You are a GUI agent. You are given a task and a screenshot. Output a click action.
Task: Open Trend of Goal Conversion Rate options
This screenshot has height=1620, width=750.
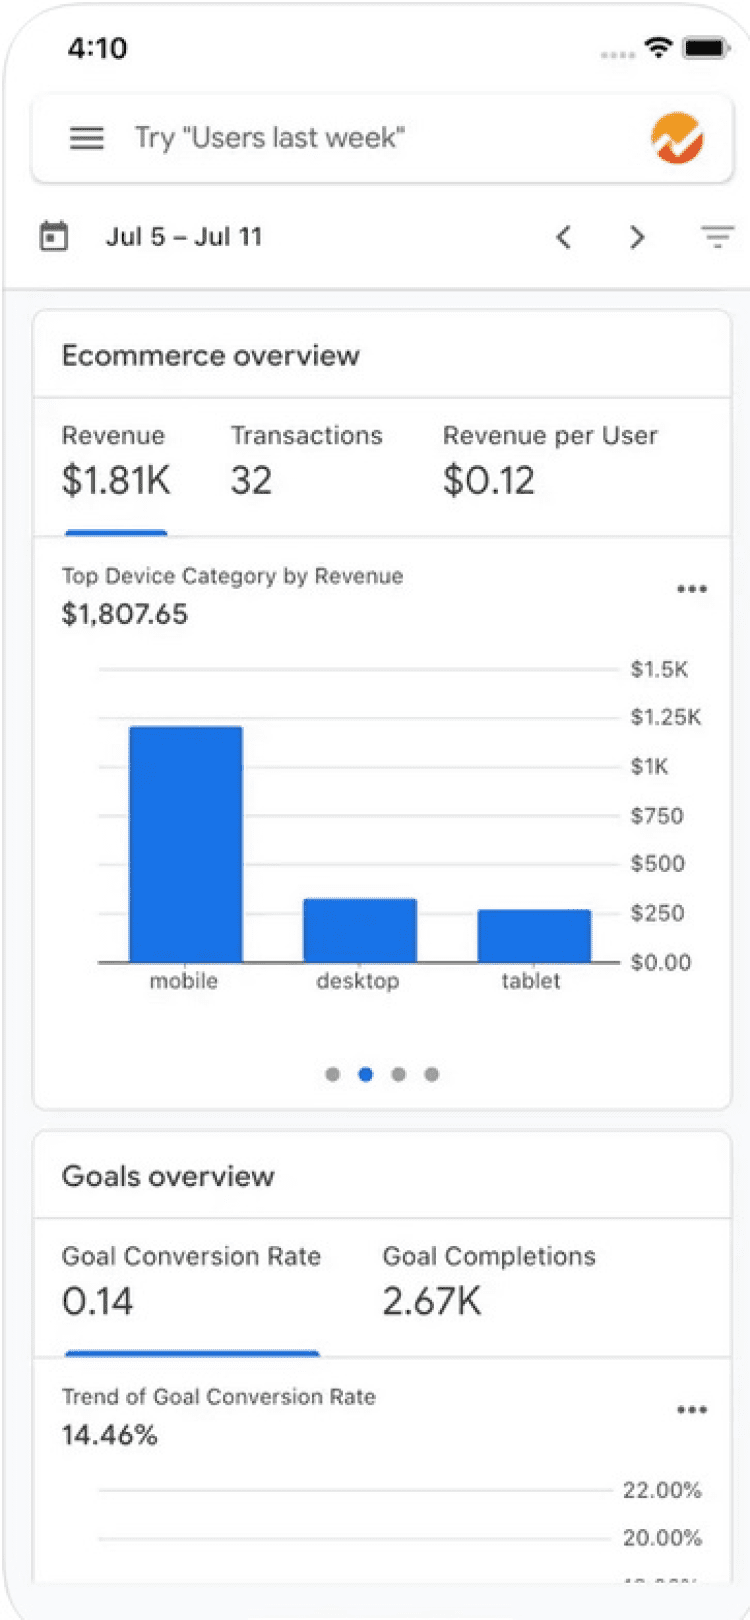click(x=692, y=1410)
